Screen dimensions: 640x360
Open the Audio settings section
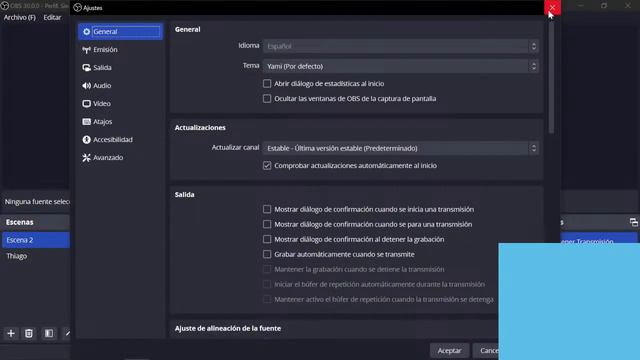[x=120, y=85]
